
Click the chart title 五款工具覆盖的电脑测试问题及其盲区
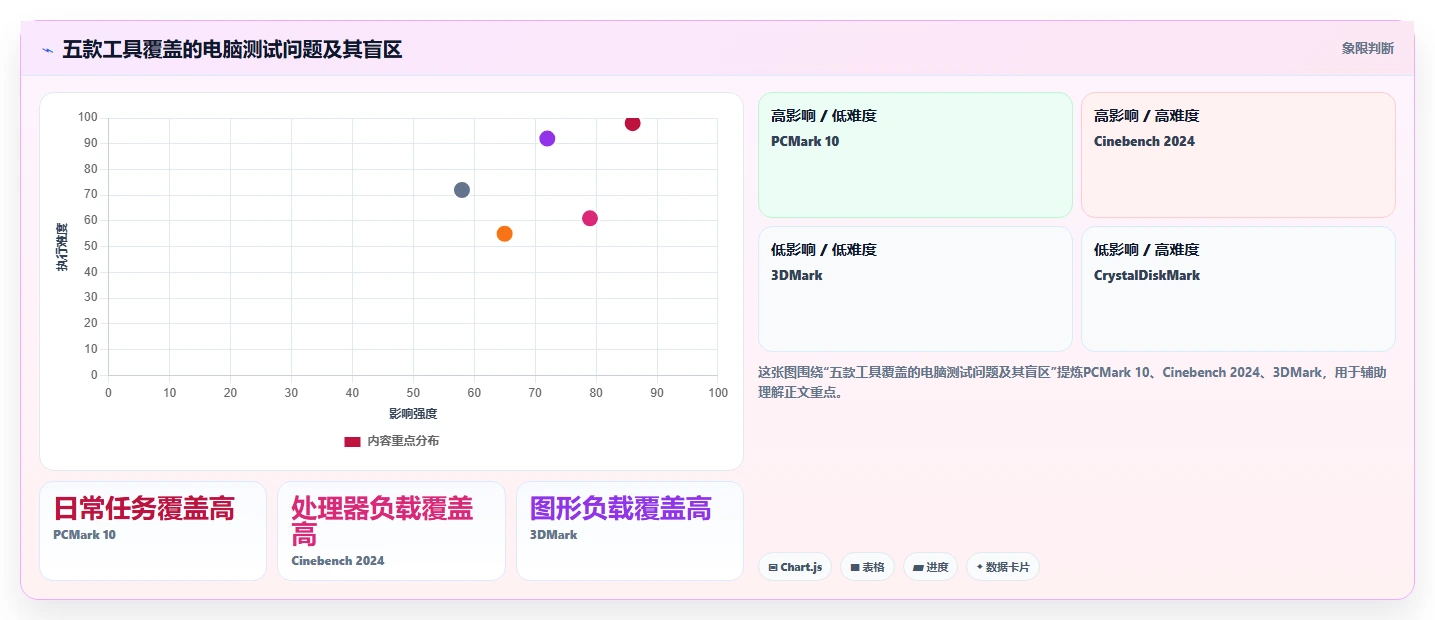pos(232,49)
